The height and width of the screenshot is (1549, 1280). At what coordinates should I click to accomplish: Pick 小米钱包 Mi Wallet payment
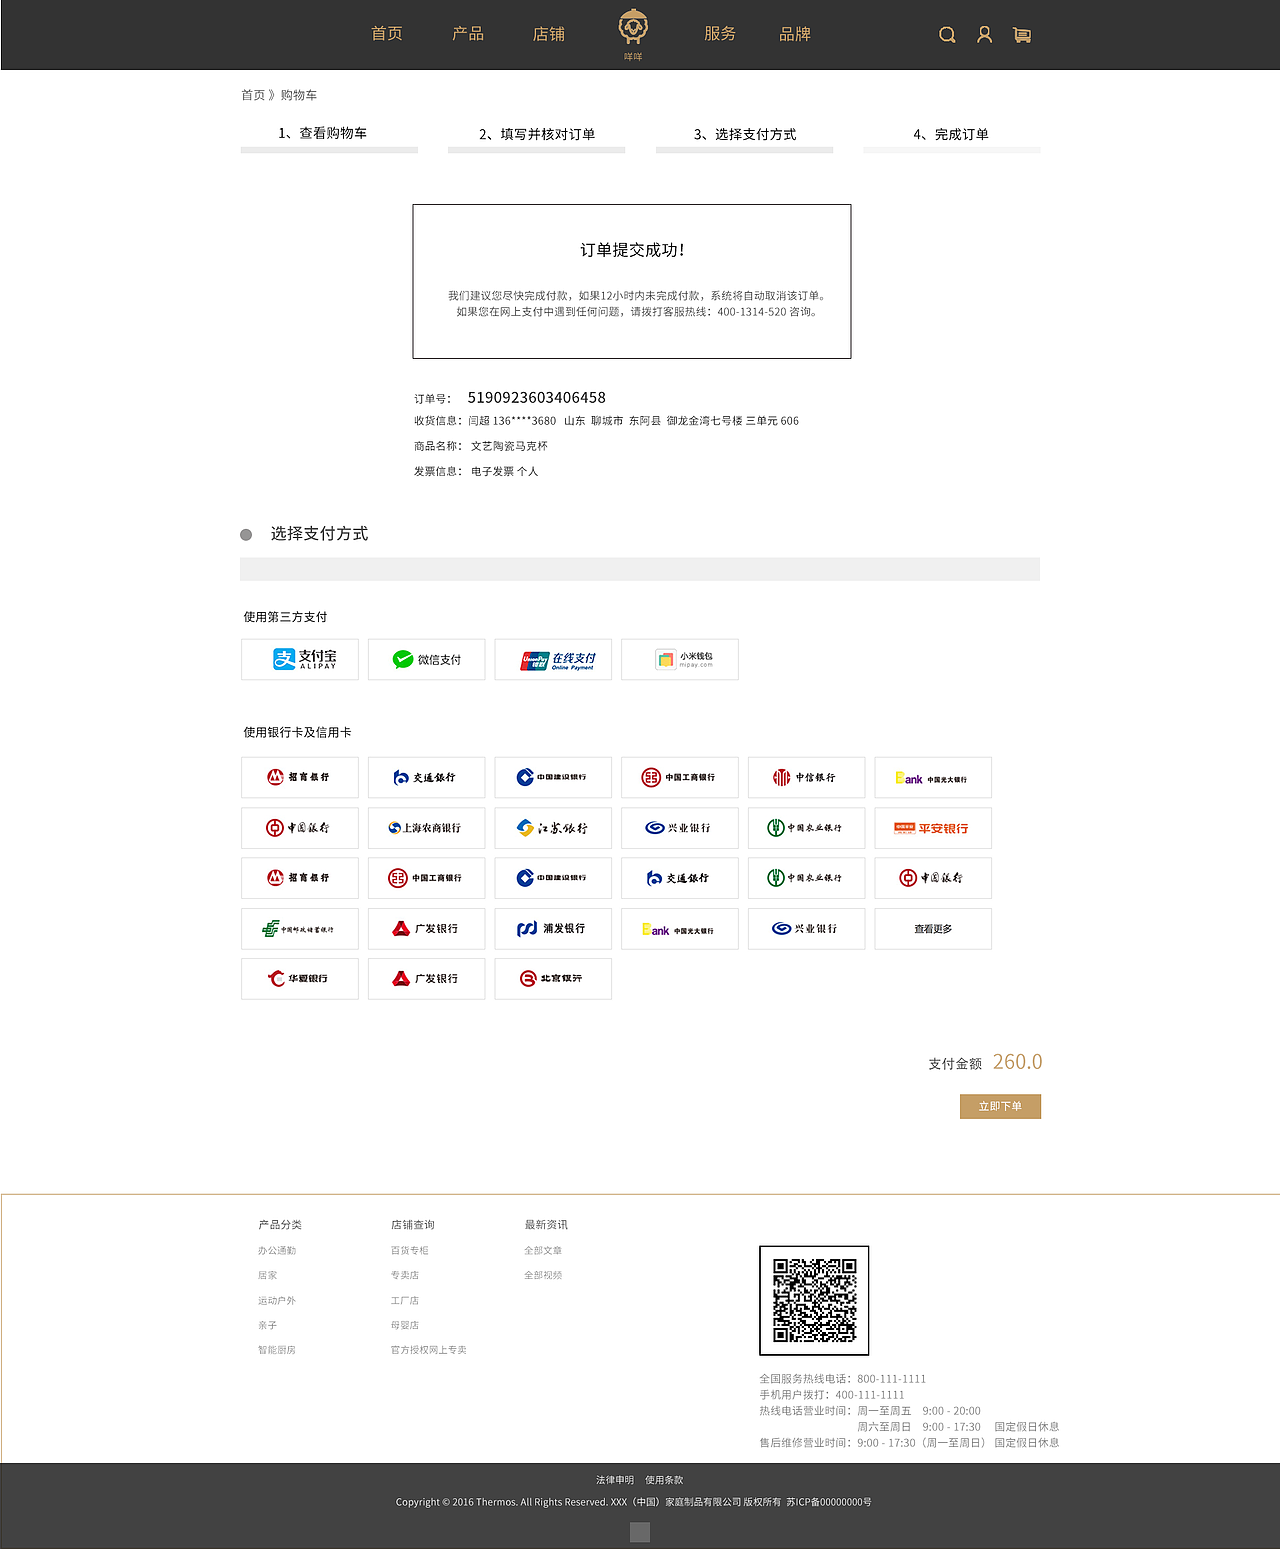680,659
